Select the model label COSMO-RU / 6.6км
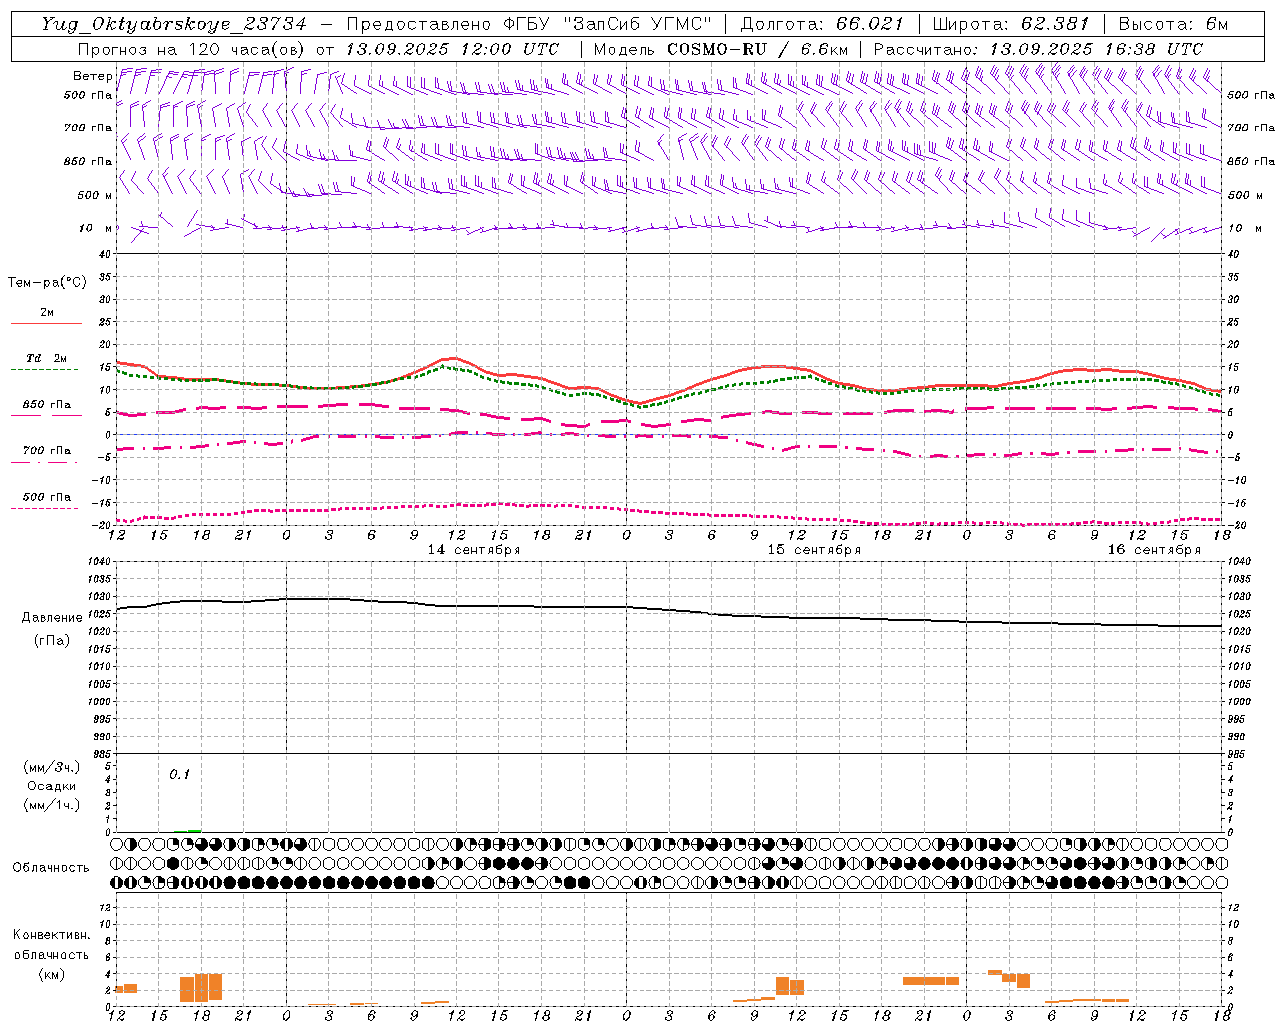 tap(757, 49)
